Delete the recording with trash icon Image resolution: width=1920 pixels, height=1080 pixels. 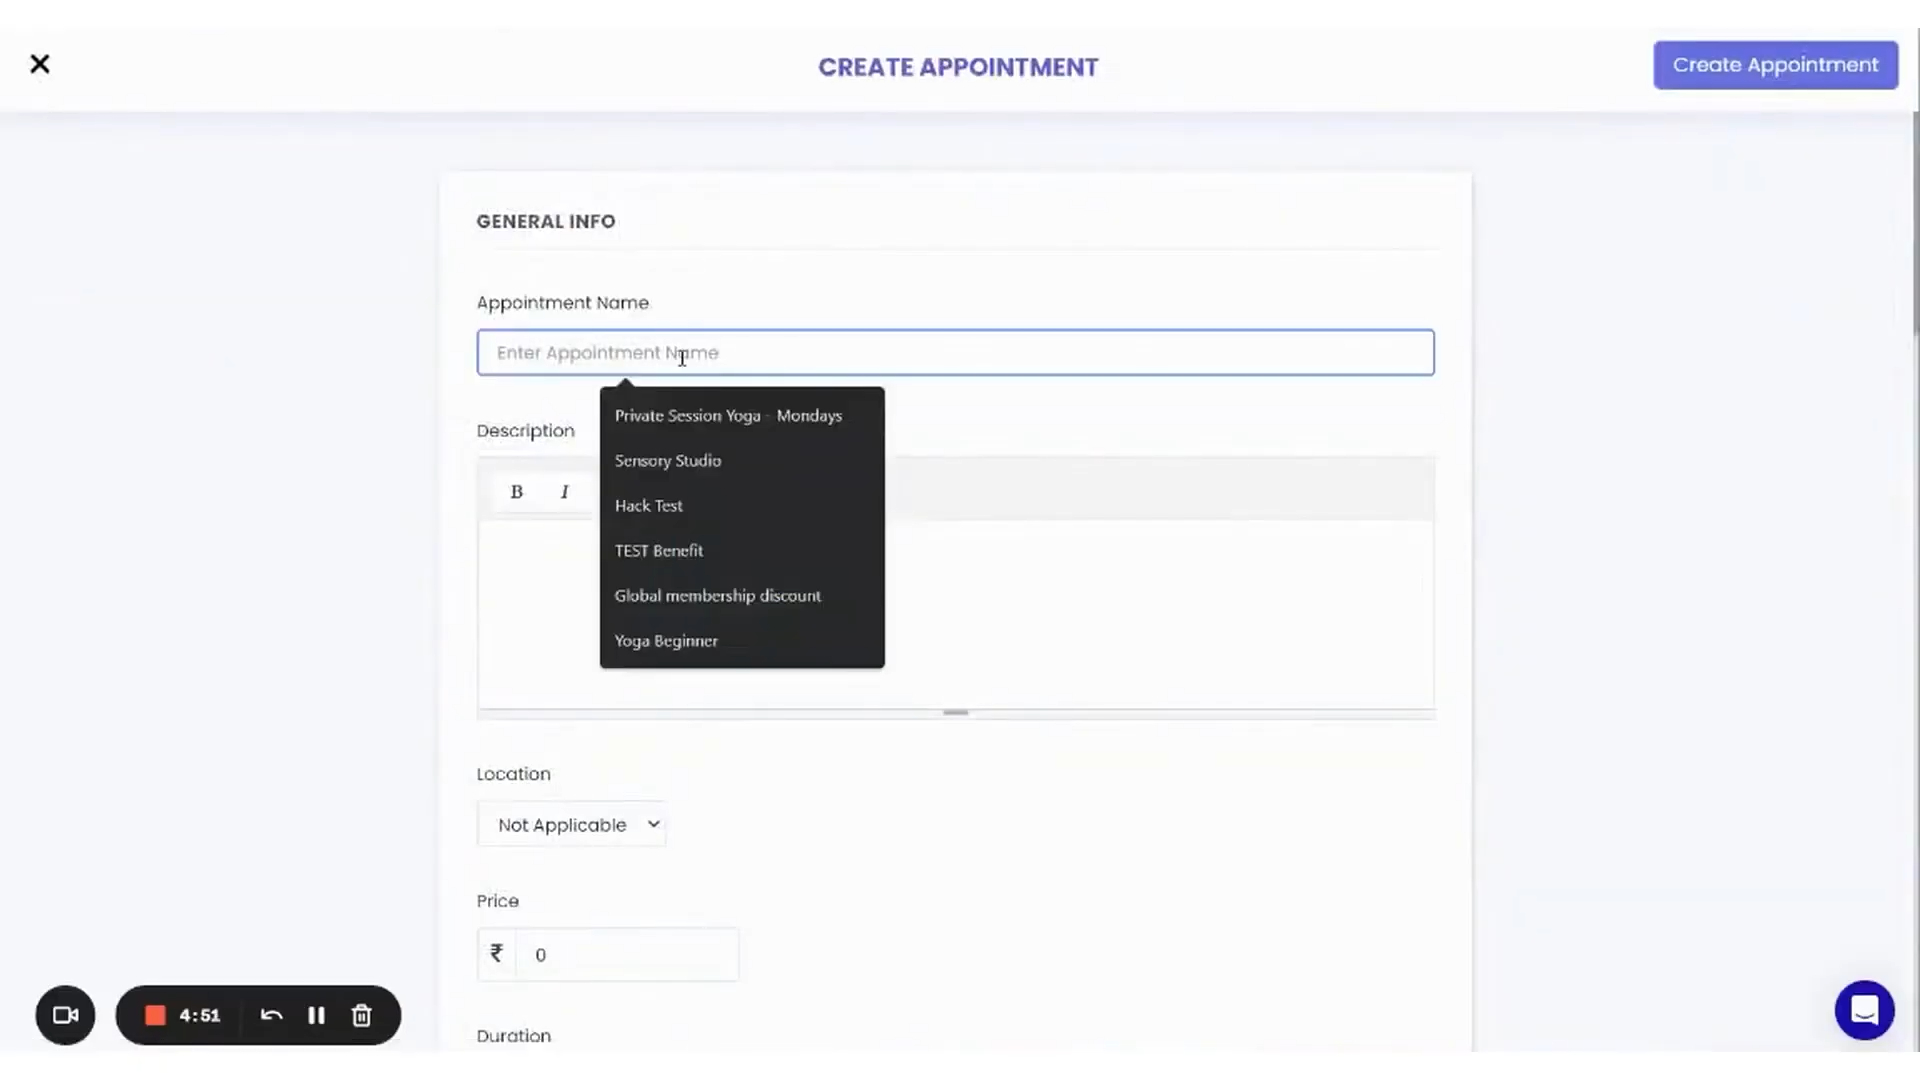pos(361,1015)
